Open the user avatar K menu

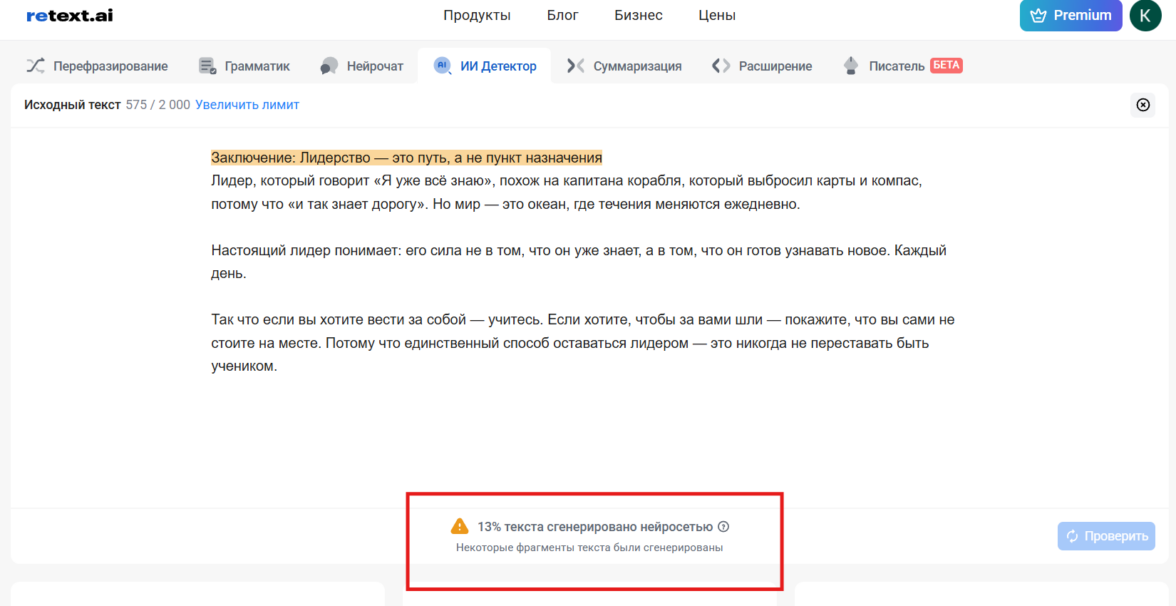point(1145,15)
